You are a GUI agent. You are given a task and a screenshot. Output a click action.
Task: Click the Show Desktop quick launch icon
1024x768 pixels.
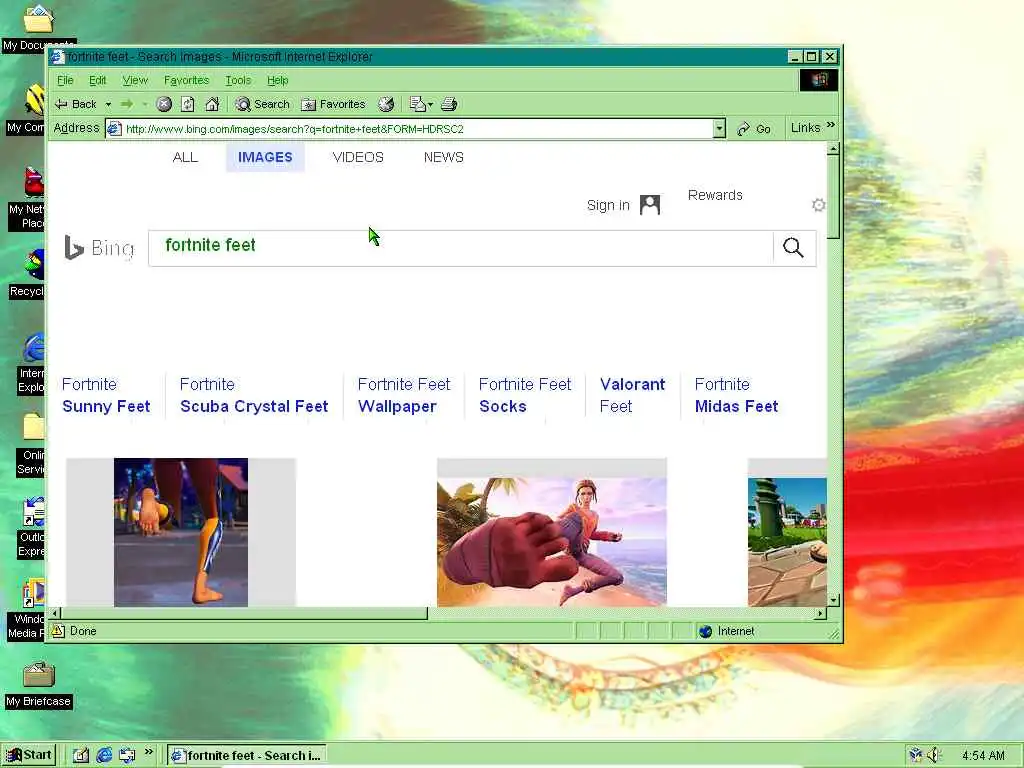click(x=81, y=756)
